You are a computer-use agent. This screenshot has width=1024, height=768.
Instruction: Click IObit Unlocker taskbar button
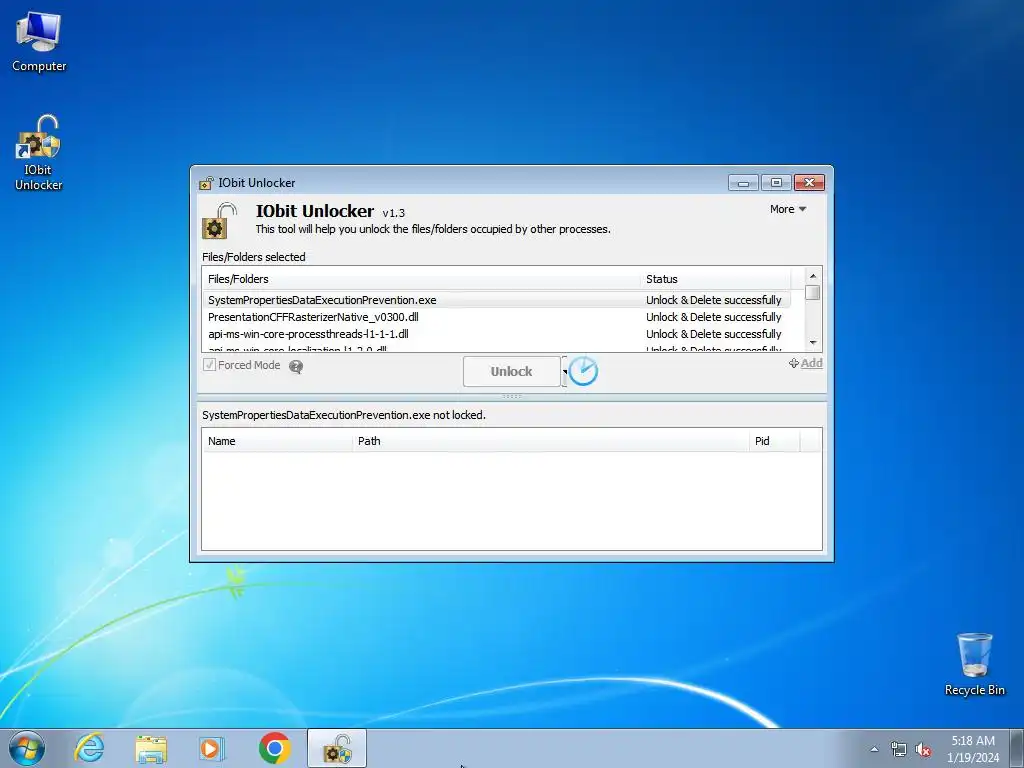[337, 748]
